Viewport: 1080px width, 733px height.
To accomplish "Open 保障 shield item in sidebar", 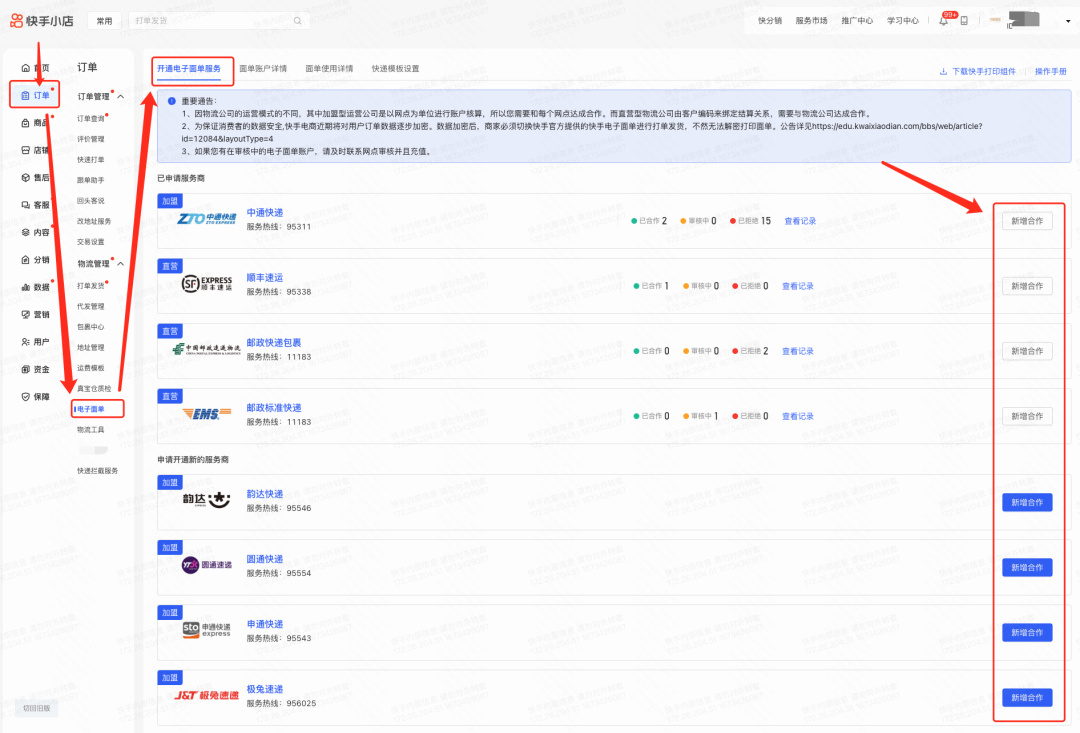I will (35, 396).
